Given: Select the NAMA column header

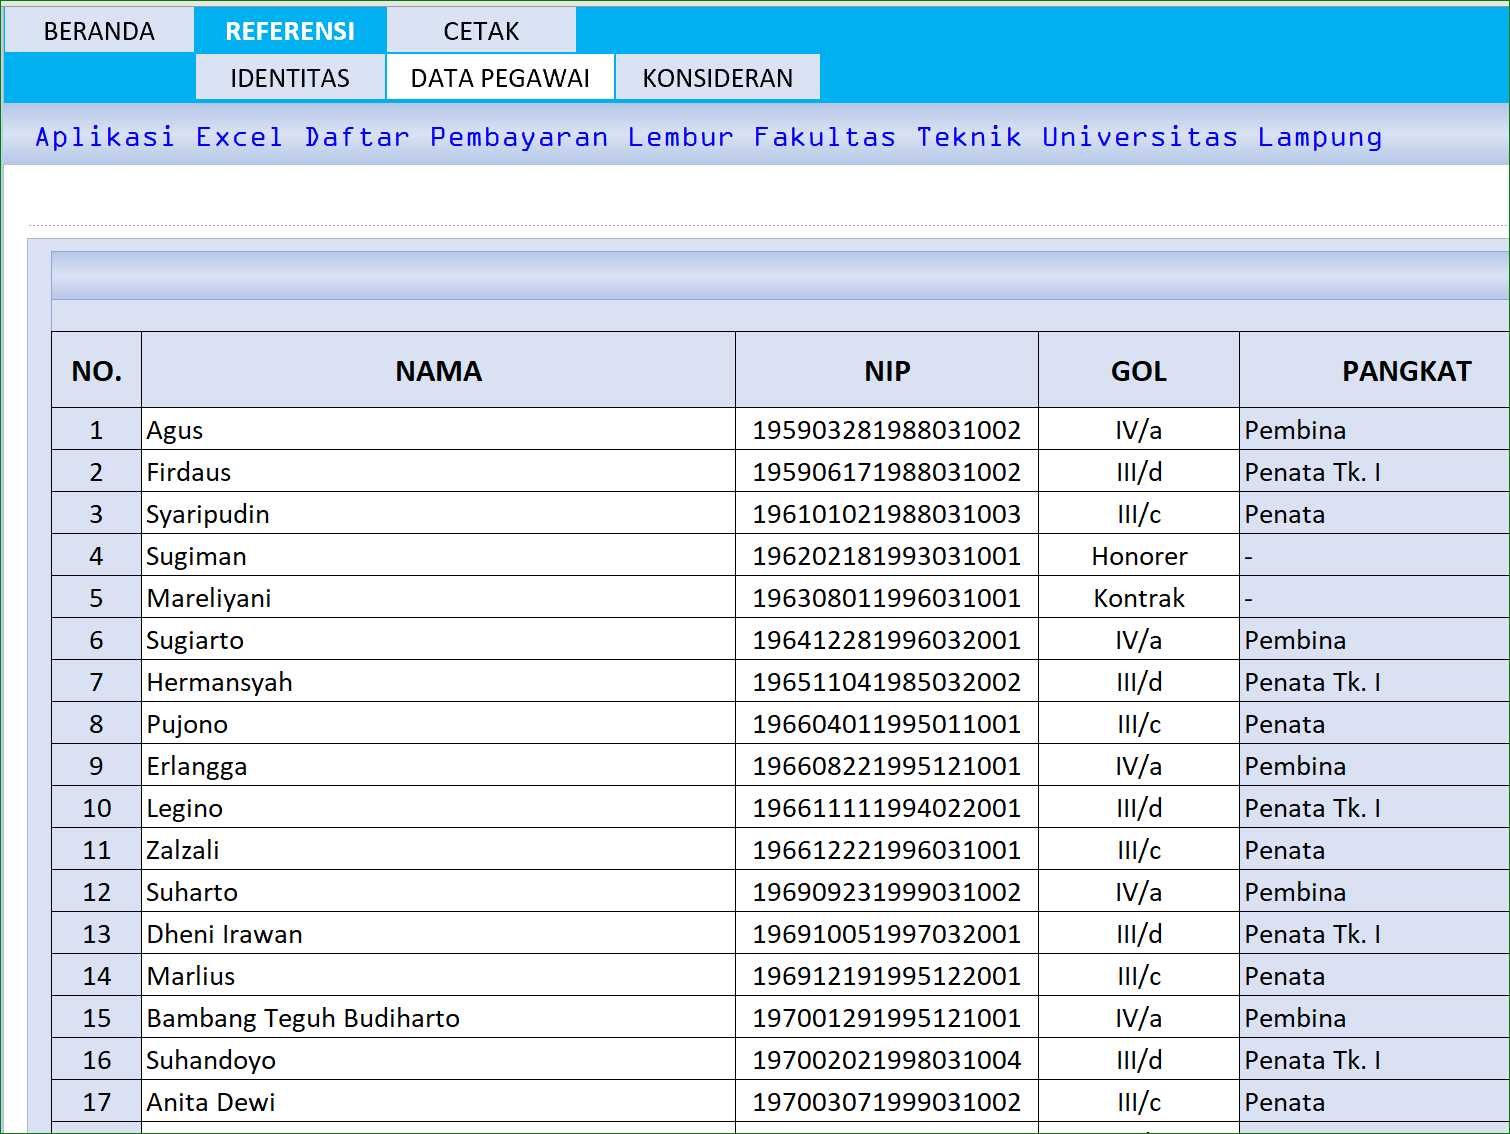Looking at the screenshot, I should coord(438,370).
